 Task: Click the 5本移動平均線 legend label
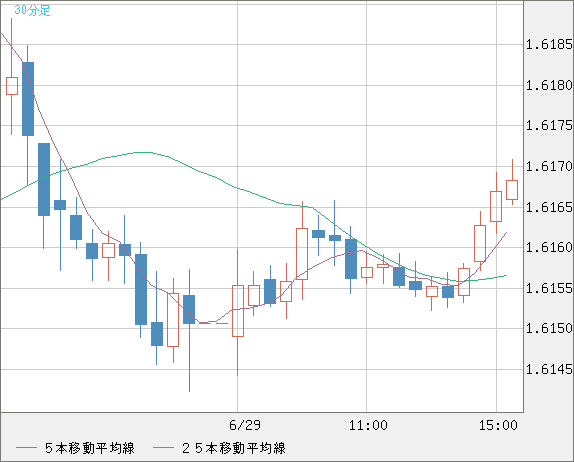pyautogui.click(x=90, y=448)
